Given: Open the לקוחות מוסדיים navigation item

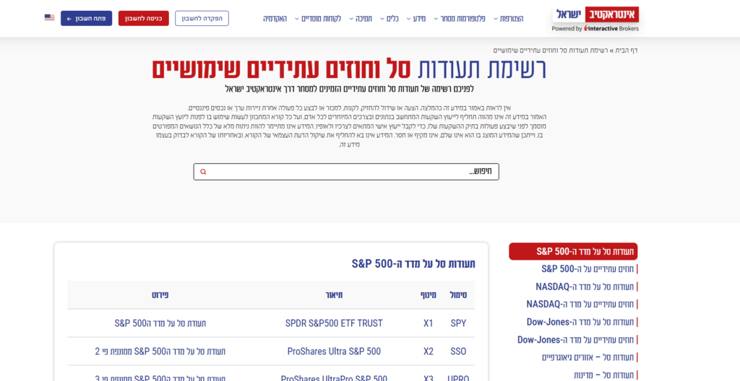Looking at the screenshot, I should click(321, 19).
